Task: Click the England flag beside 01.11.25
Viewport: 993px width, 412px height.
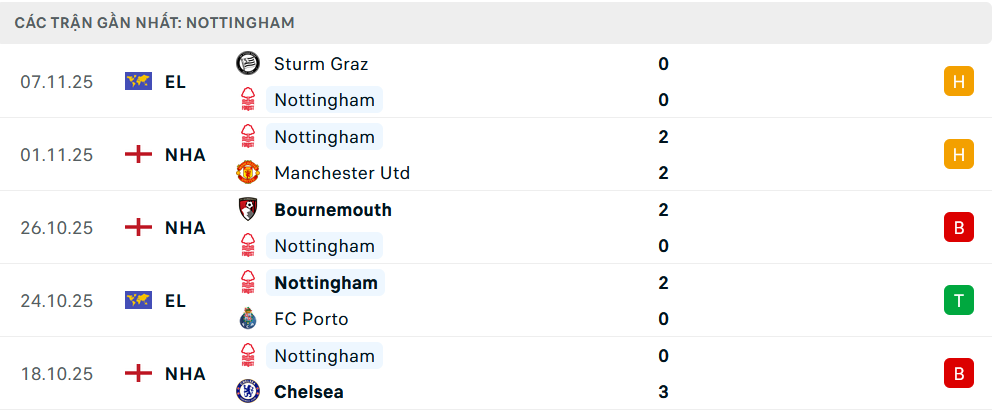Action: (x=138, y=155)
